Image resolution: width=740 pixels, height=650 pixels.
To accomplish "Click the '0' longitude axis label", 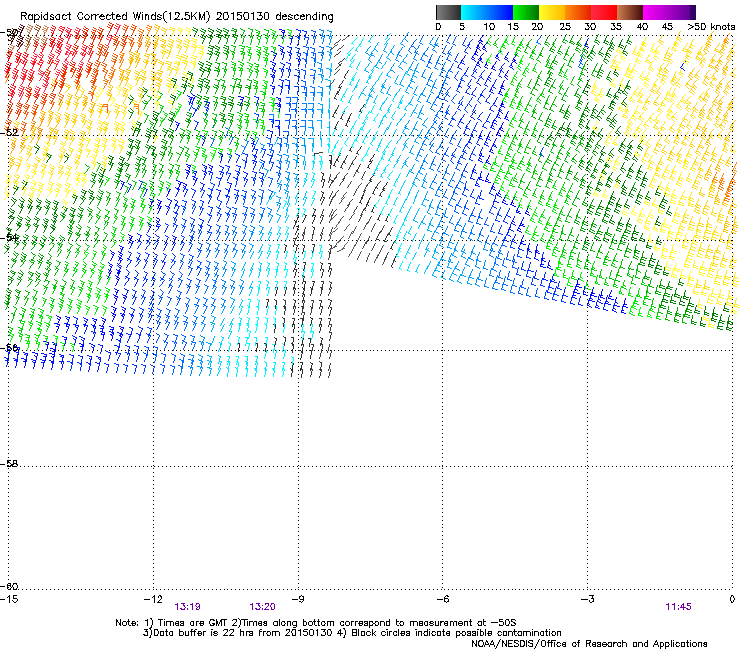I will pyautogui.click(x=732, y=599).
